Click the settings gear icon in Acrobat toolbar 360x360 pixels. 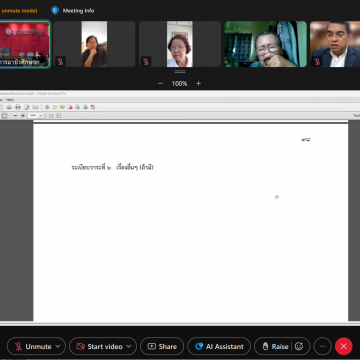pyautogui.click(x=47, y=107)
